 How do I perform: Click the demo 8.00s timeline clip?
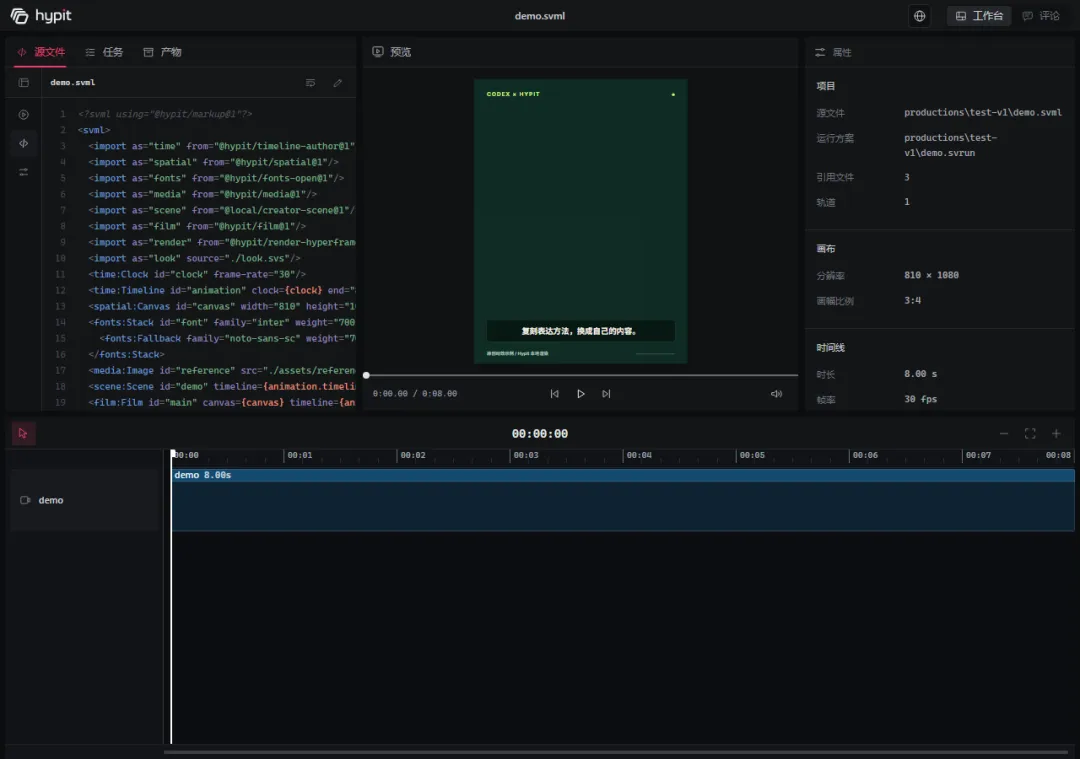click(x=623, y=500)
